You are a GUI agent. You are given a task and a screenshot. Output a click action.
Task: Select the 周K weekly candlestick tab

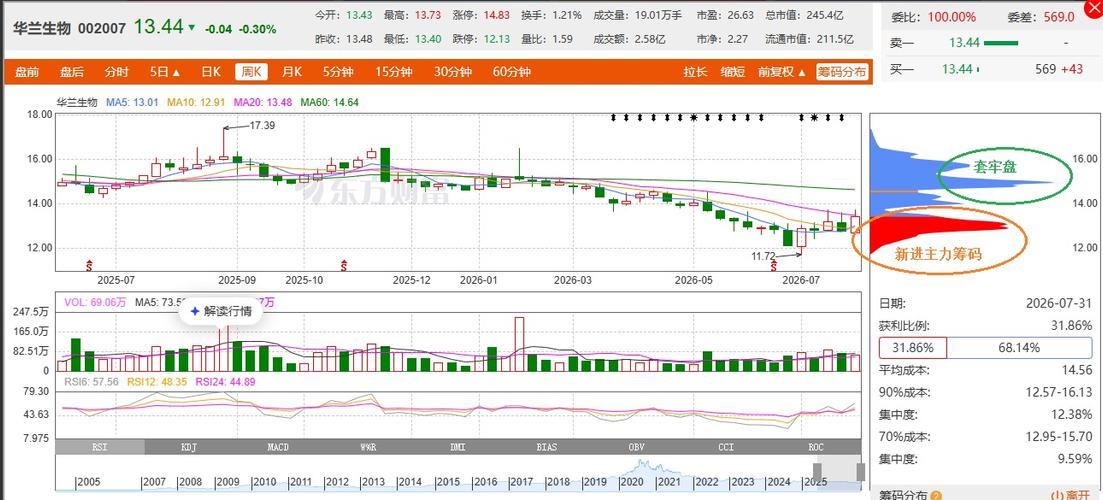(x=252, y=72)
